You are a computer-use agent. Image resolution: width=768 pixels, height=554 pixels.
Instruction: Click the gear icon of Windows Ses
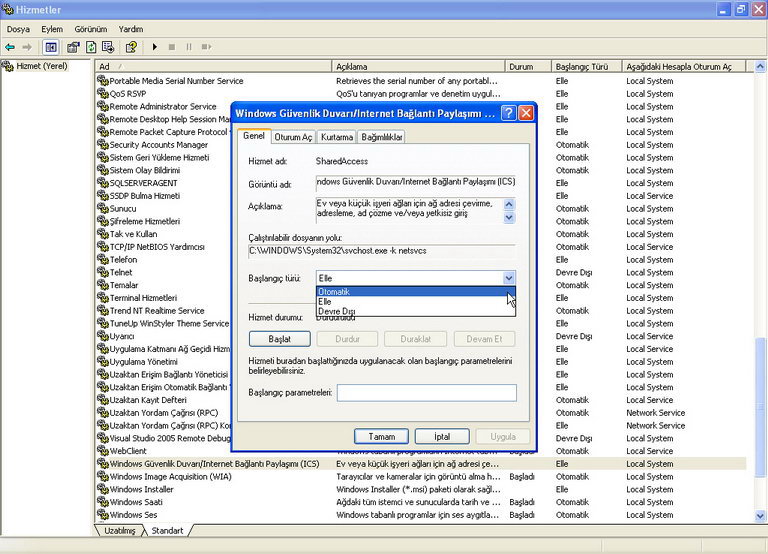tap(103, 514)
